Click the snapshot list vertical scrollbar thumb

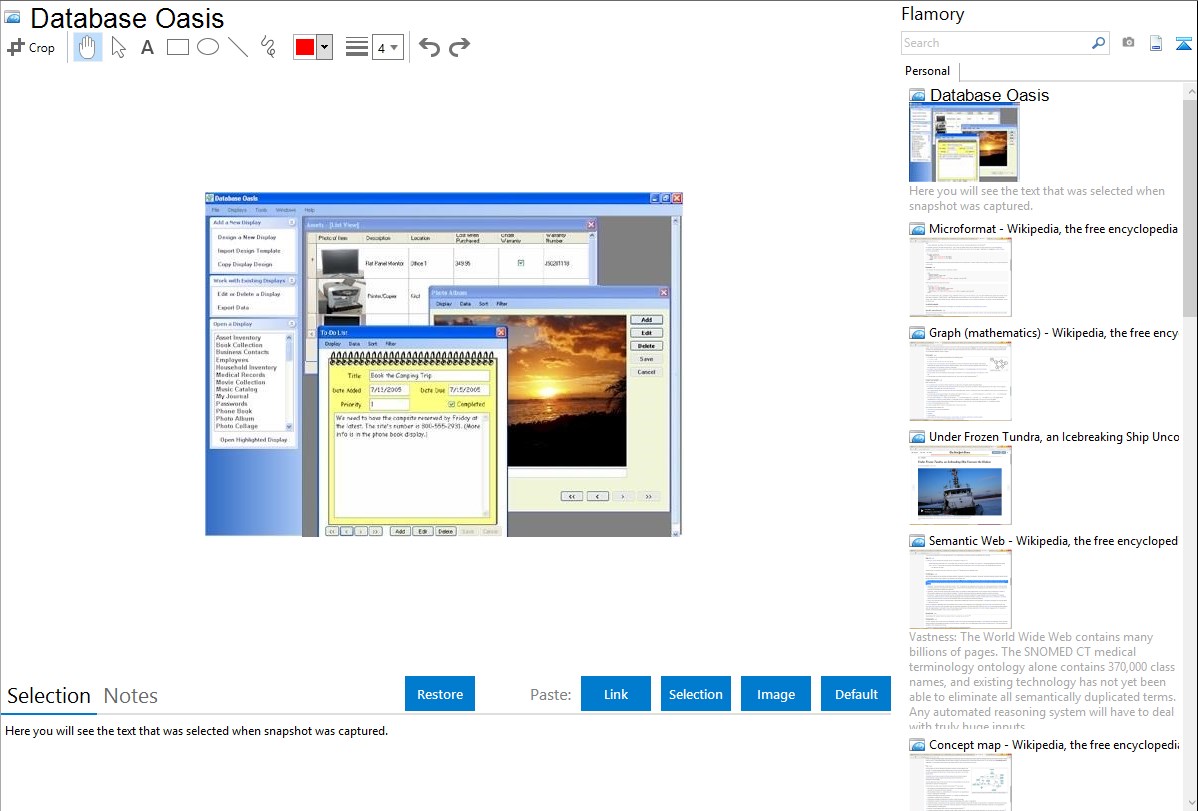1190,207
